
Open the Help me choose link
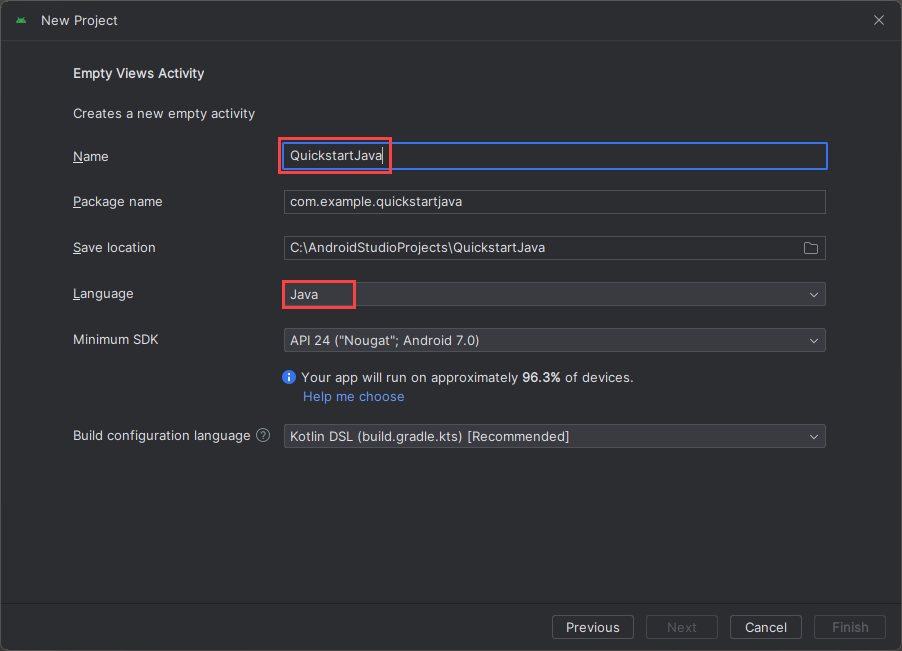point(353,396)
